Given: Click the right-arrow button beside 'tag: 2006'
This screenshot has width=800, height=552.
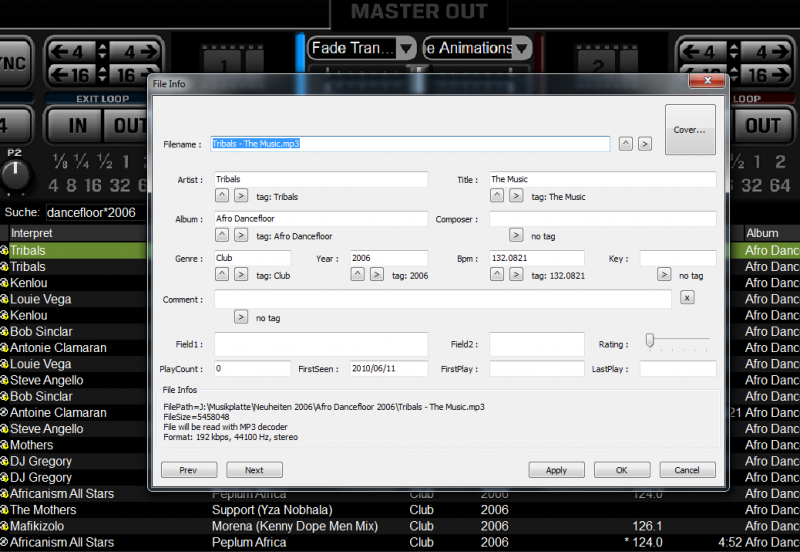Looking at the screenshot, I should pyautogui.click(x=377, y=275).
